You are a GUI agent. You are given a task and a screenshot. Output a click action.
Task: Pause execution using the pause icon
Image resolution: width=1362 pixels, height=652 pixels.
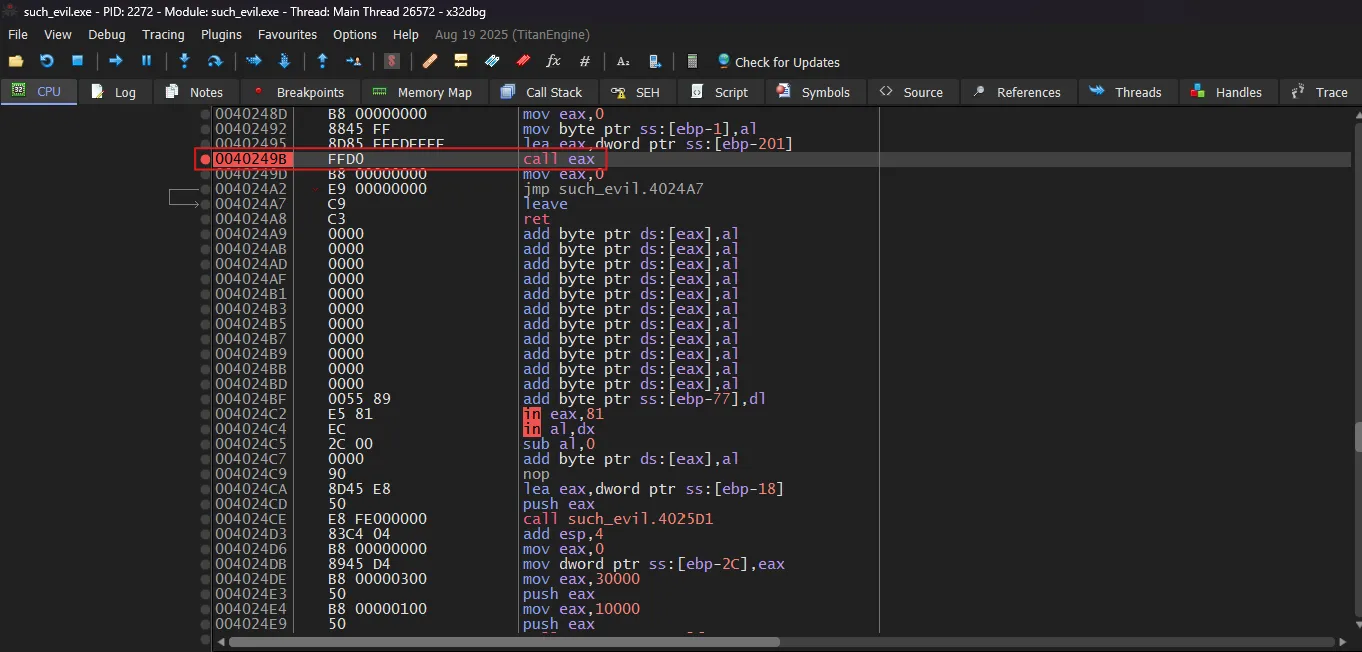(146, 61)
